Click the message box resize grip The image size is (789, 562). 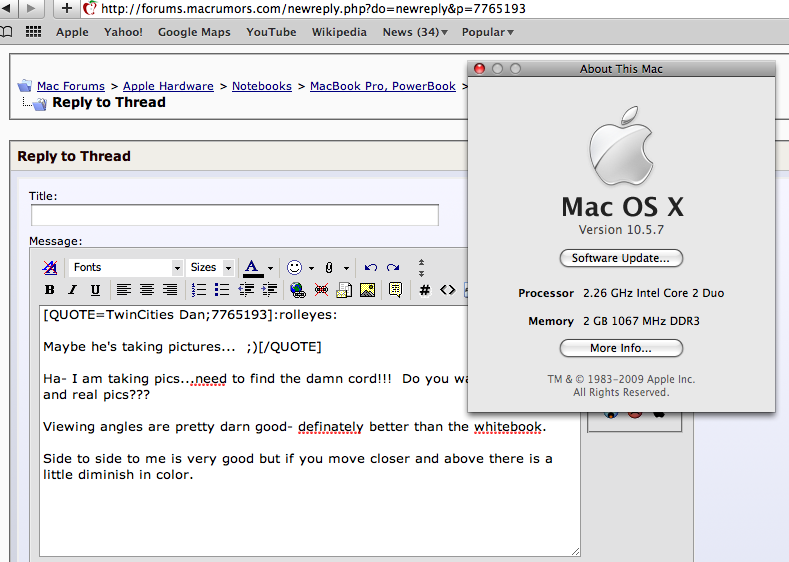[576, 551]
